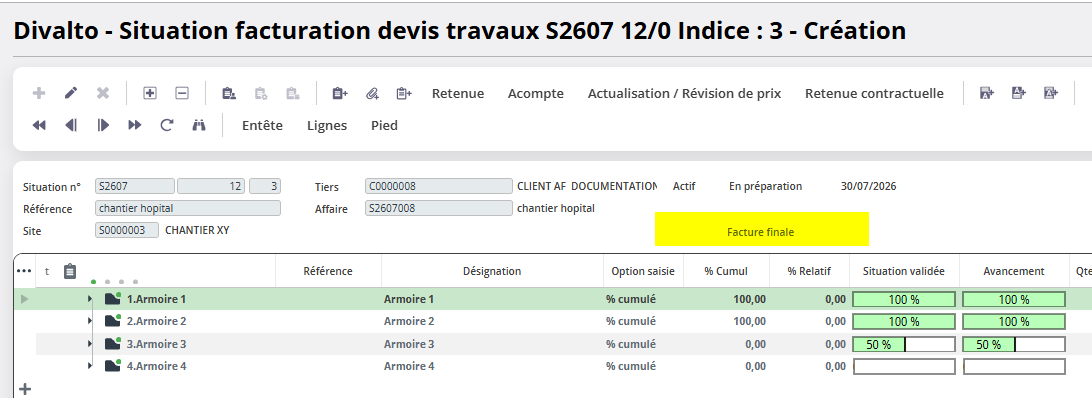Open the Lignes section
The height and width of the screenshot is (398, 1092).
(327, 125)
